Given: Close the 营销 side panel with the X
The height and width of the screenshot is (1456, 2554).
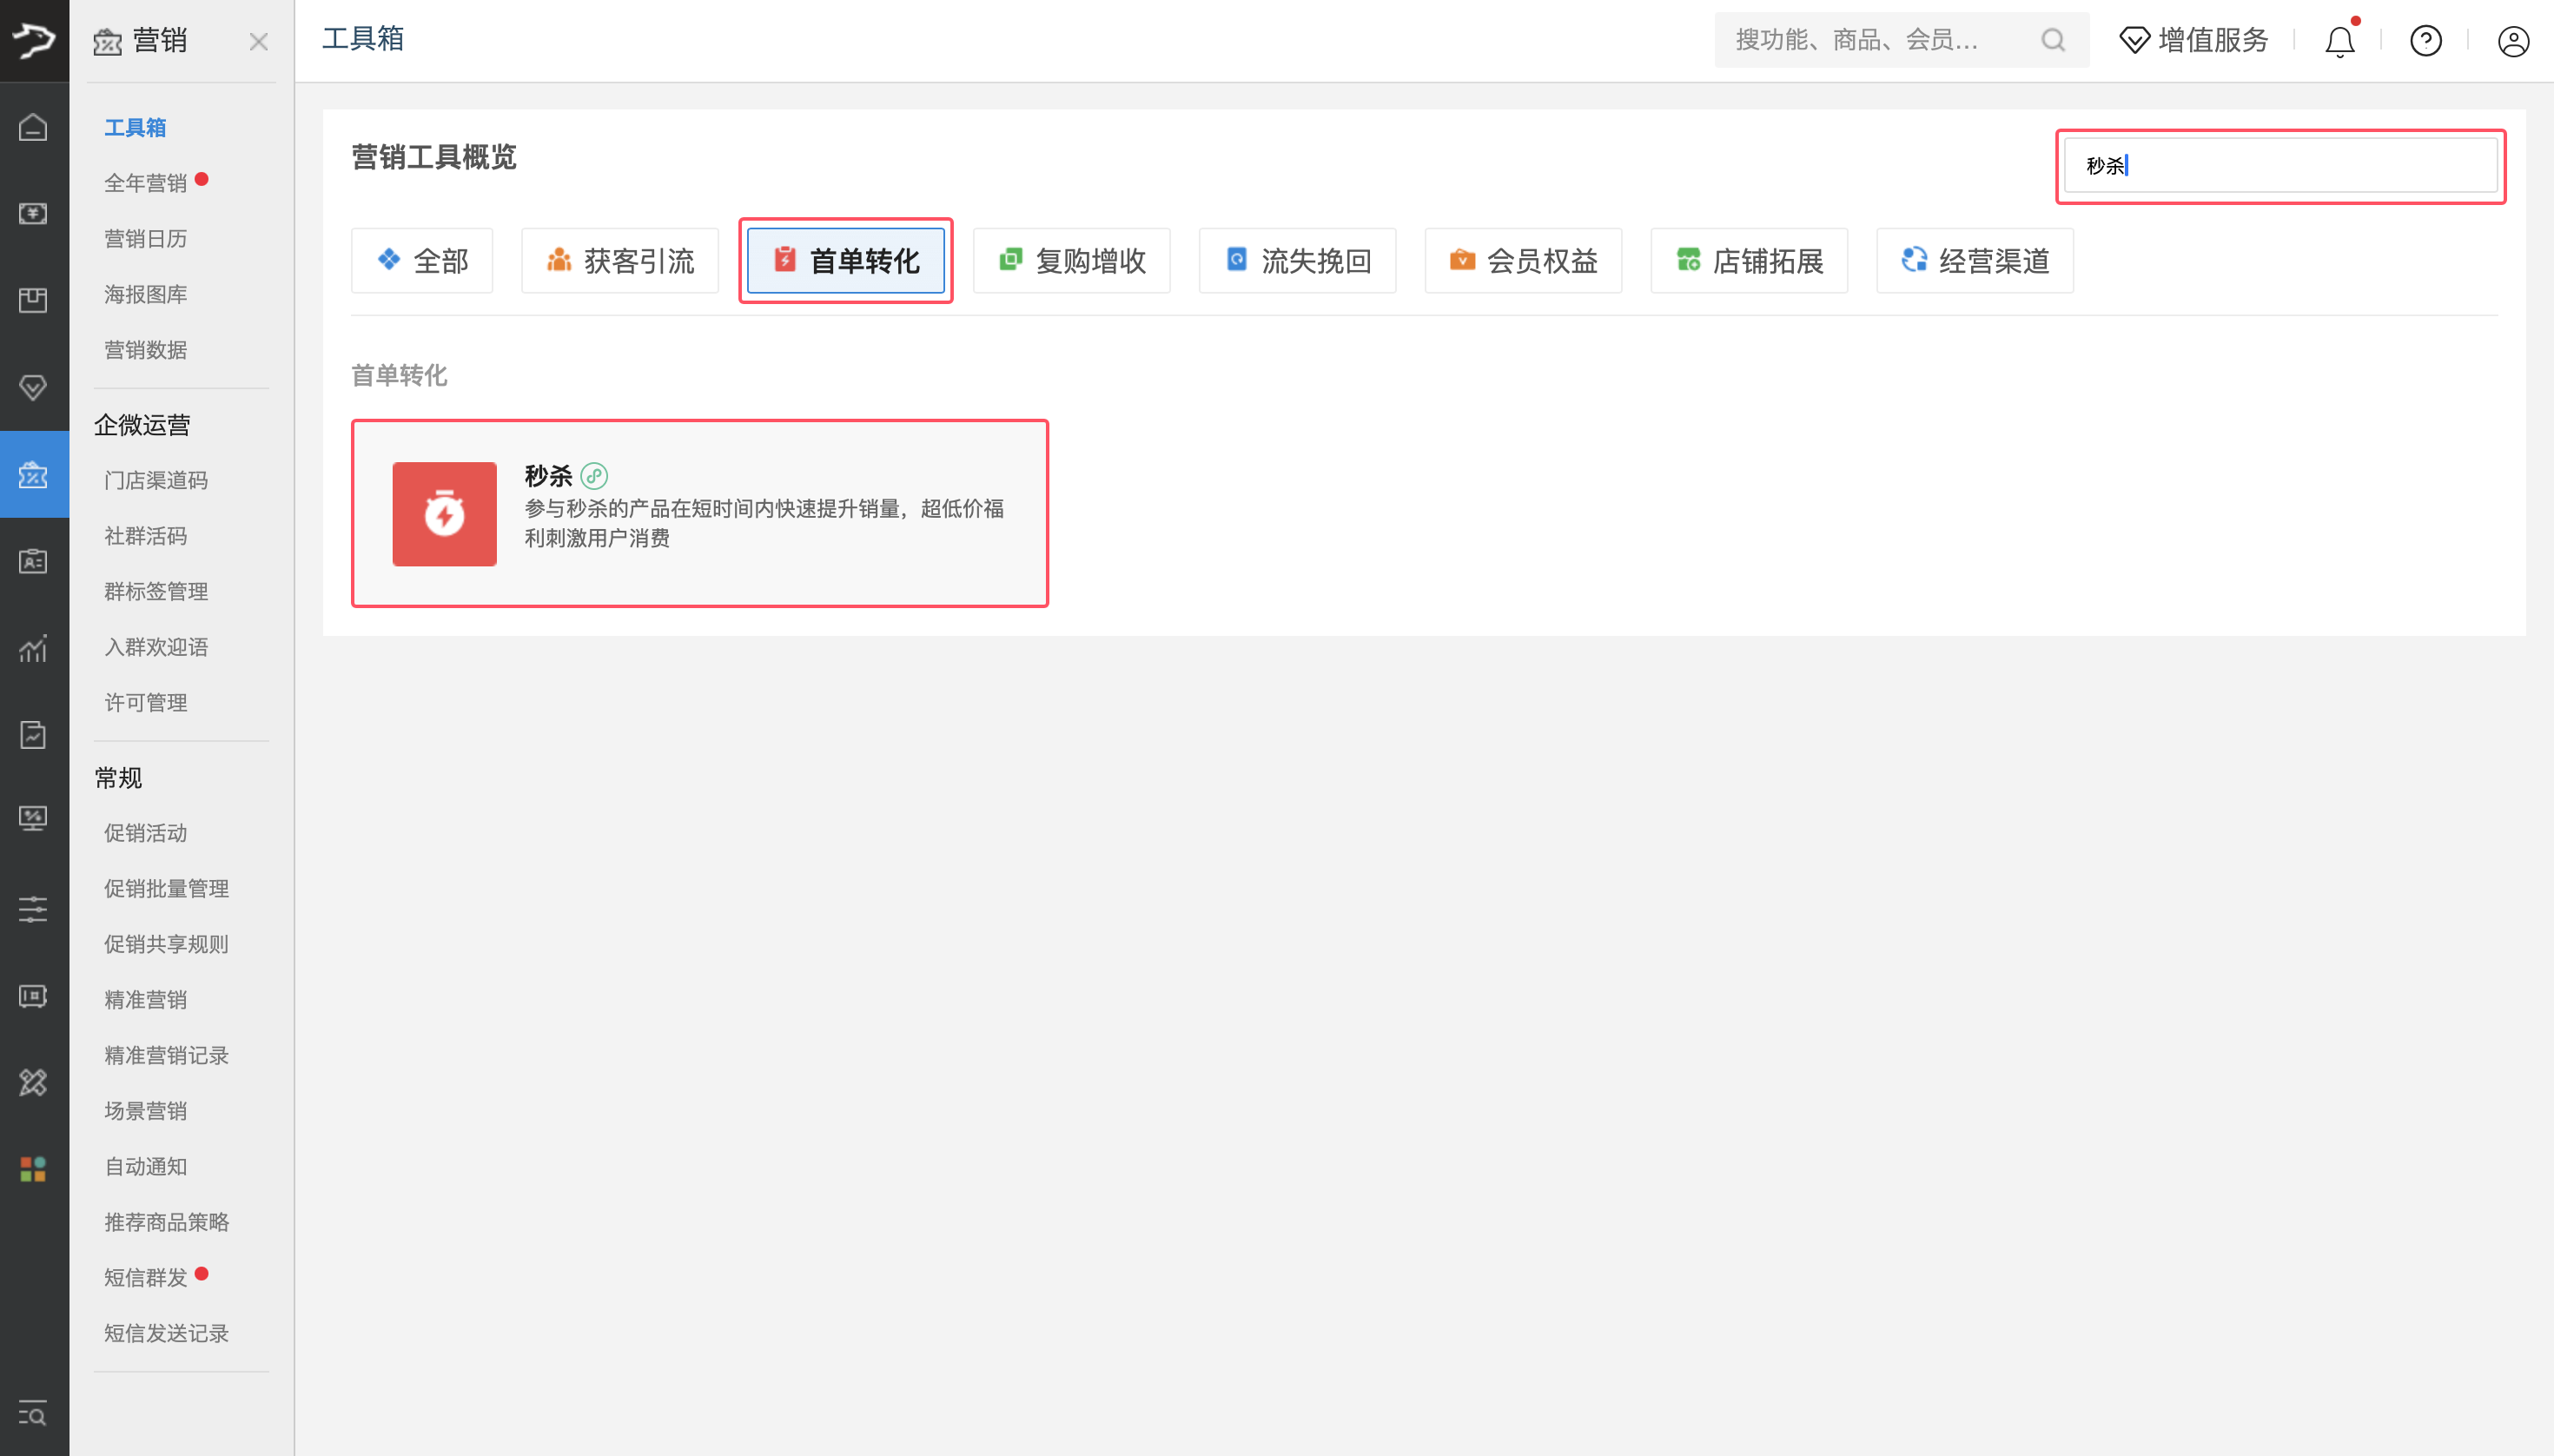Looking at the screenshot, I should 259,41.
